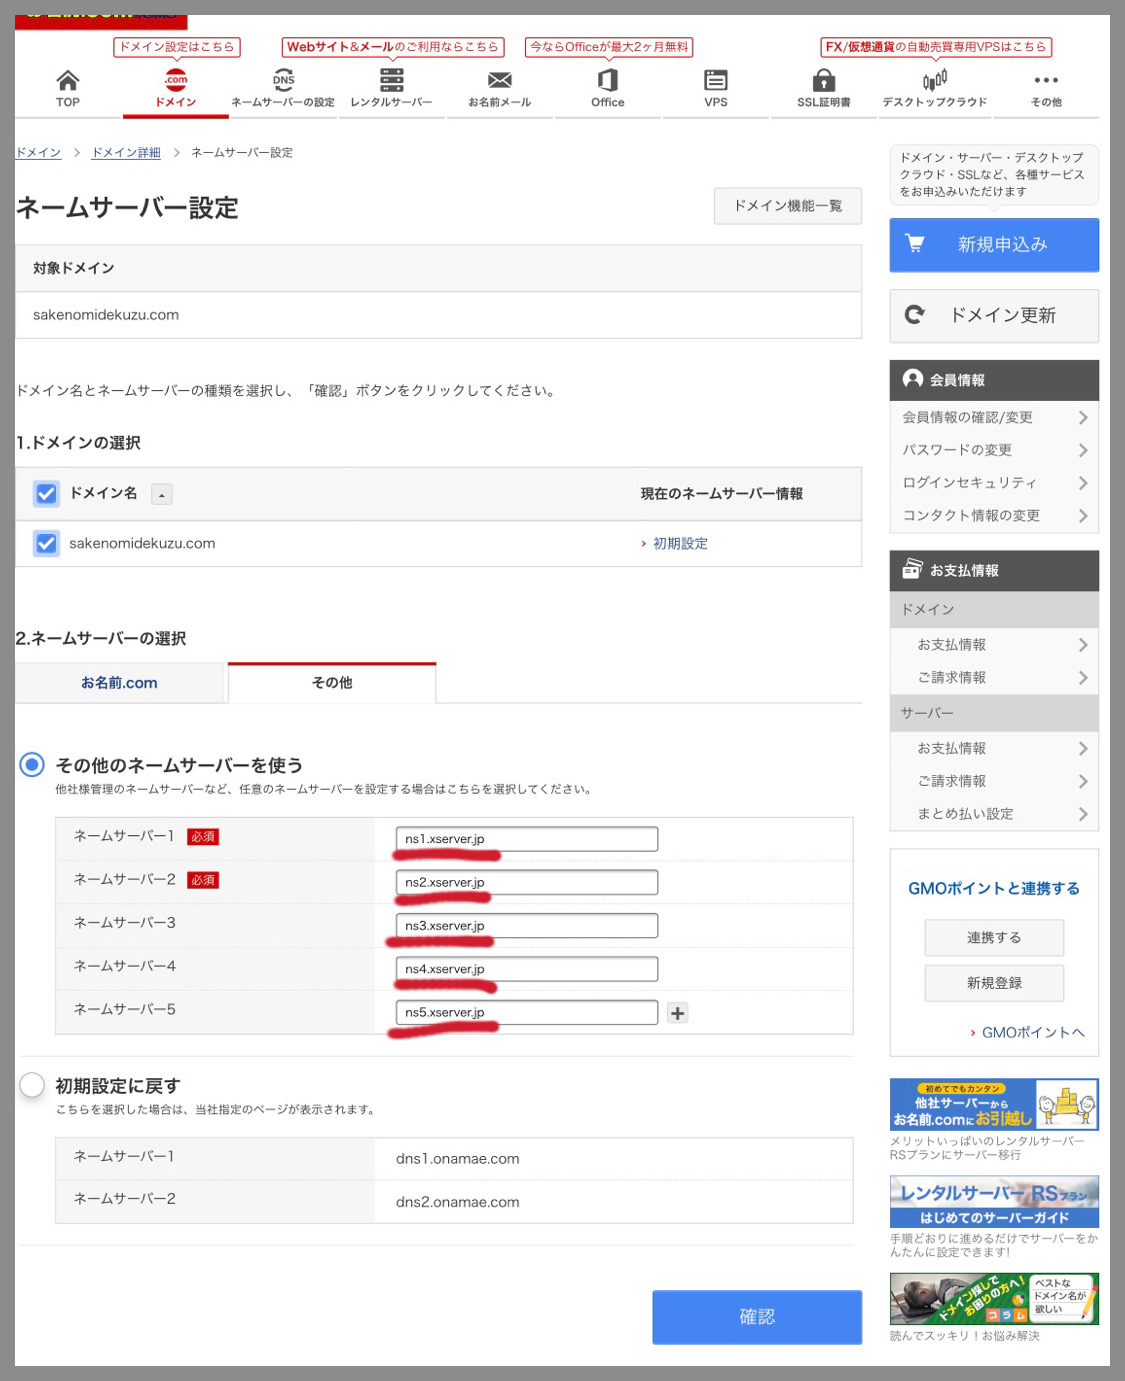
Task: Click the ネームサーバー3 input field
Action: click(x=527, y=926)
